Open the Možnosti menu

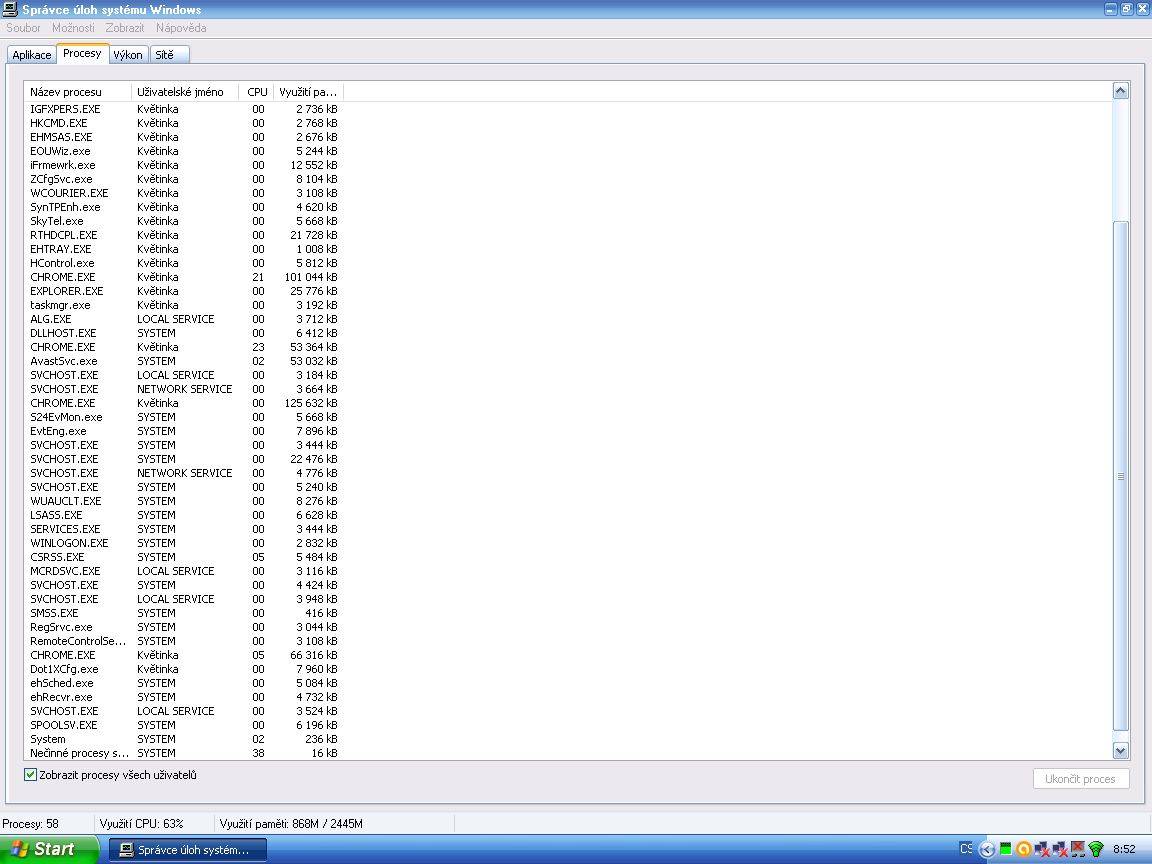coord(73,28)
